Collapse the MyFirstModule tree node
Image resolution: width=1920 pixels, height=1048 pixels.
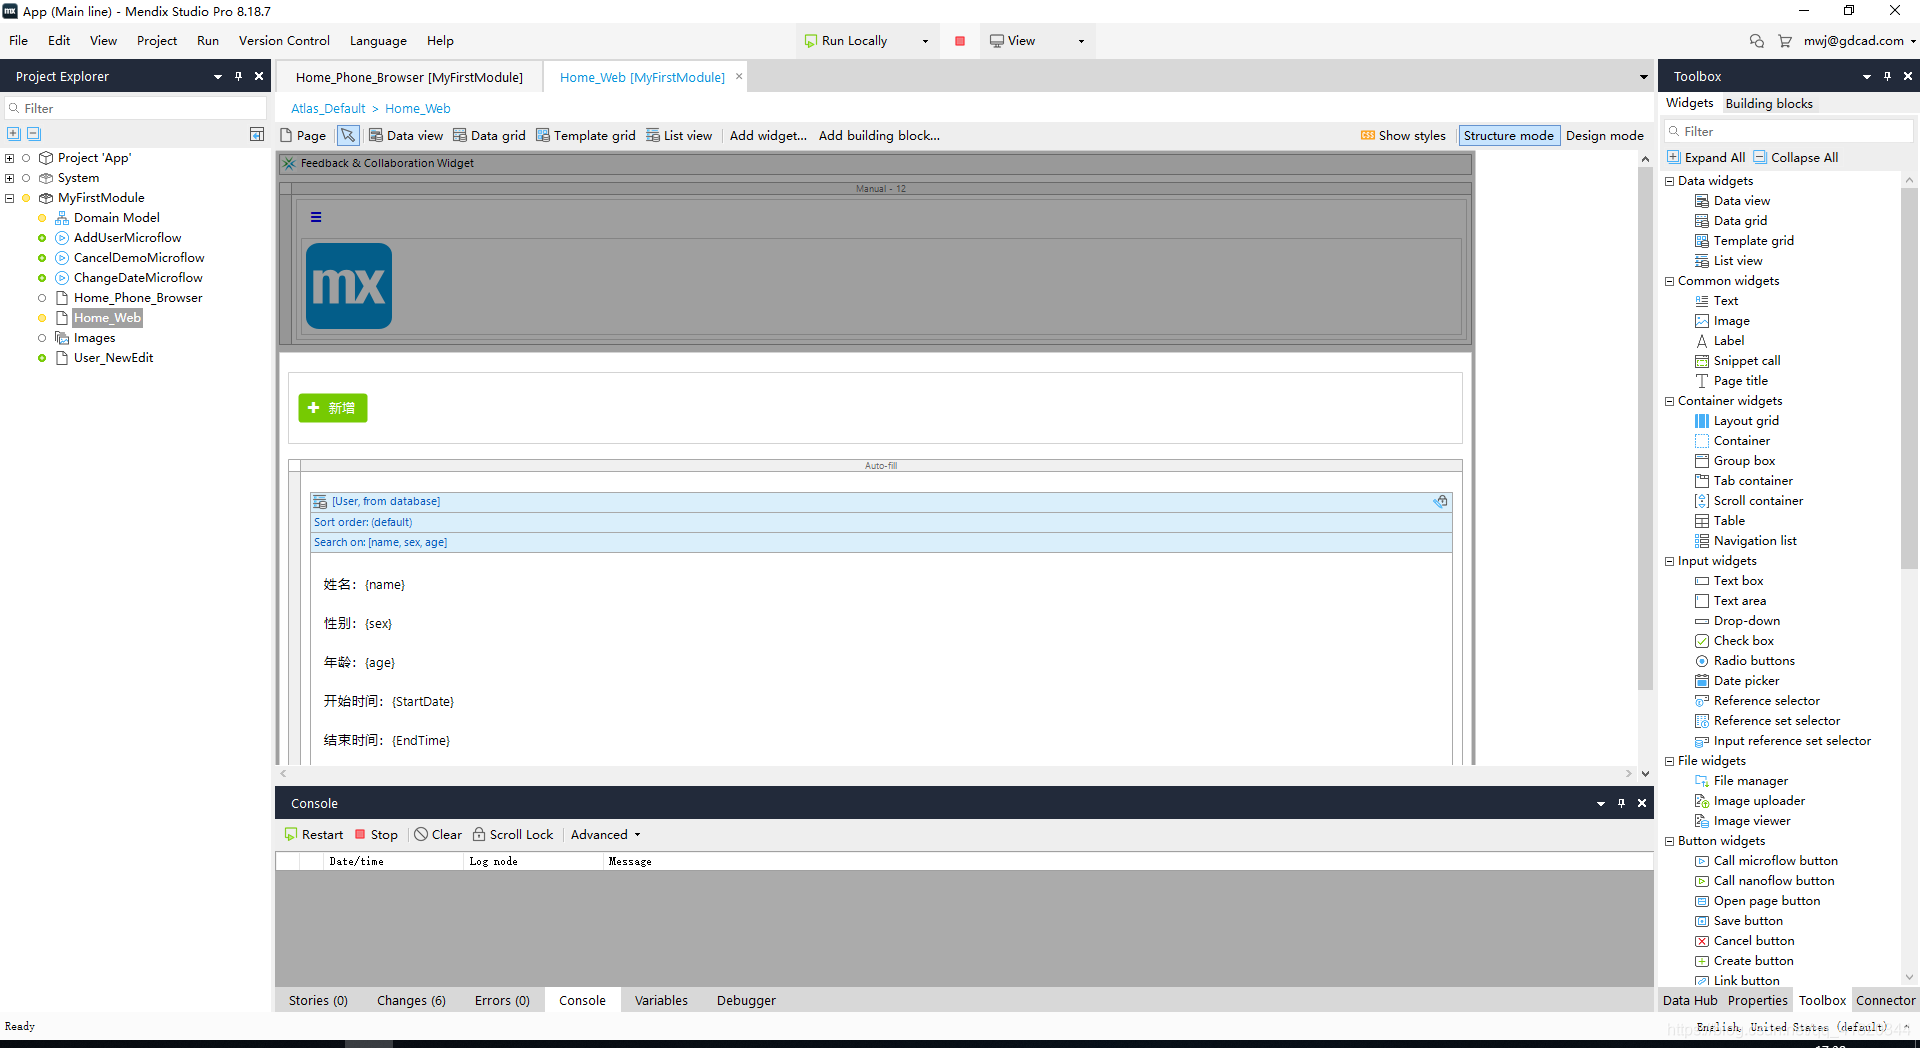tap(10, 198)
